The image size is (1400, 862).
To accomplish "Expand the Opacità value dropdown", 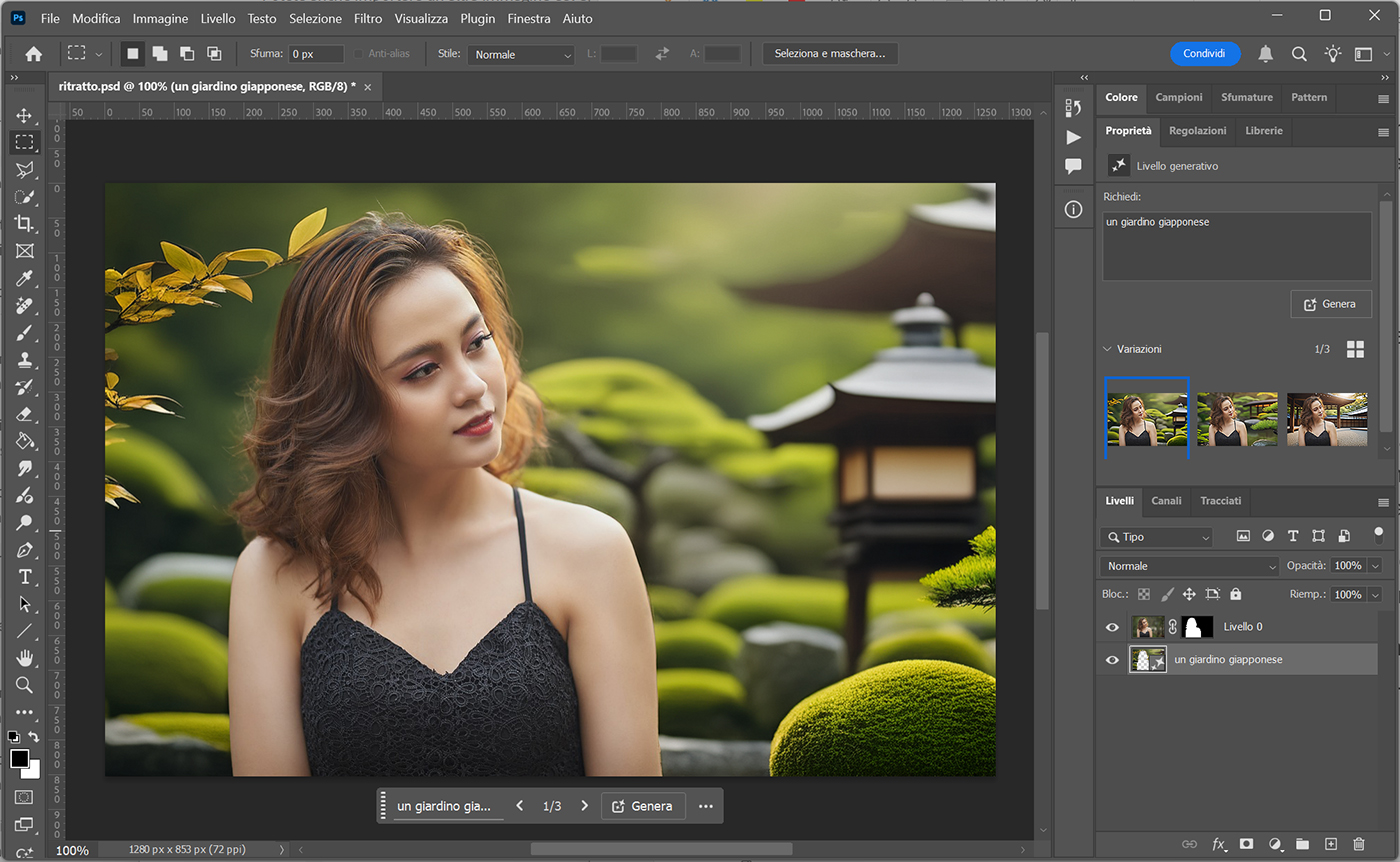I will click(1375, 566).
